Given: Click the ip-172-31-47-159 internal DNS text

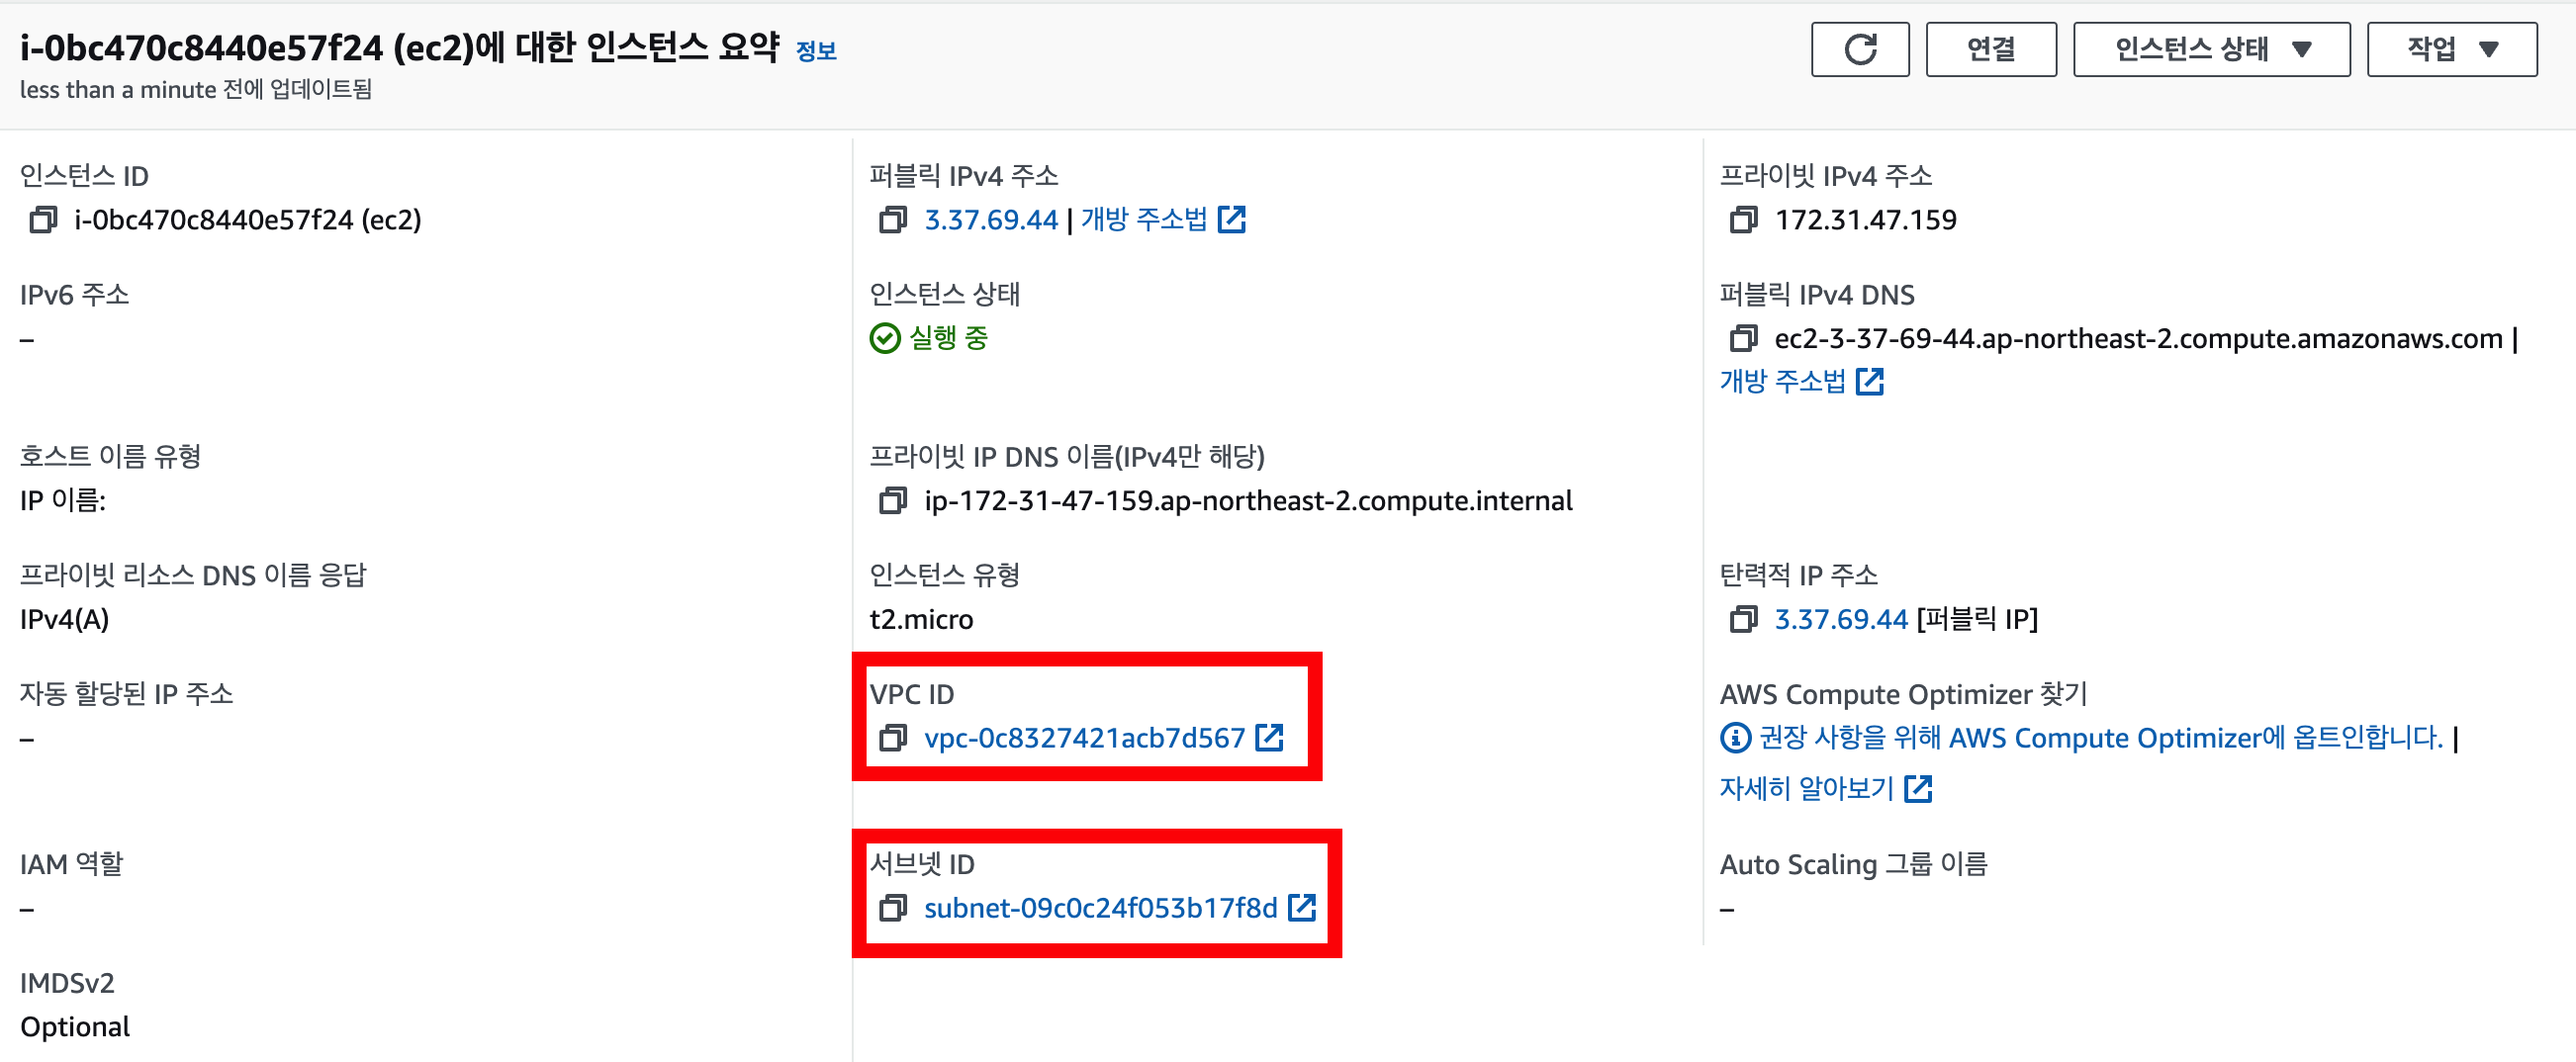Looking at the screenshot, I should pos(1248,501).
